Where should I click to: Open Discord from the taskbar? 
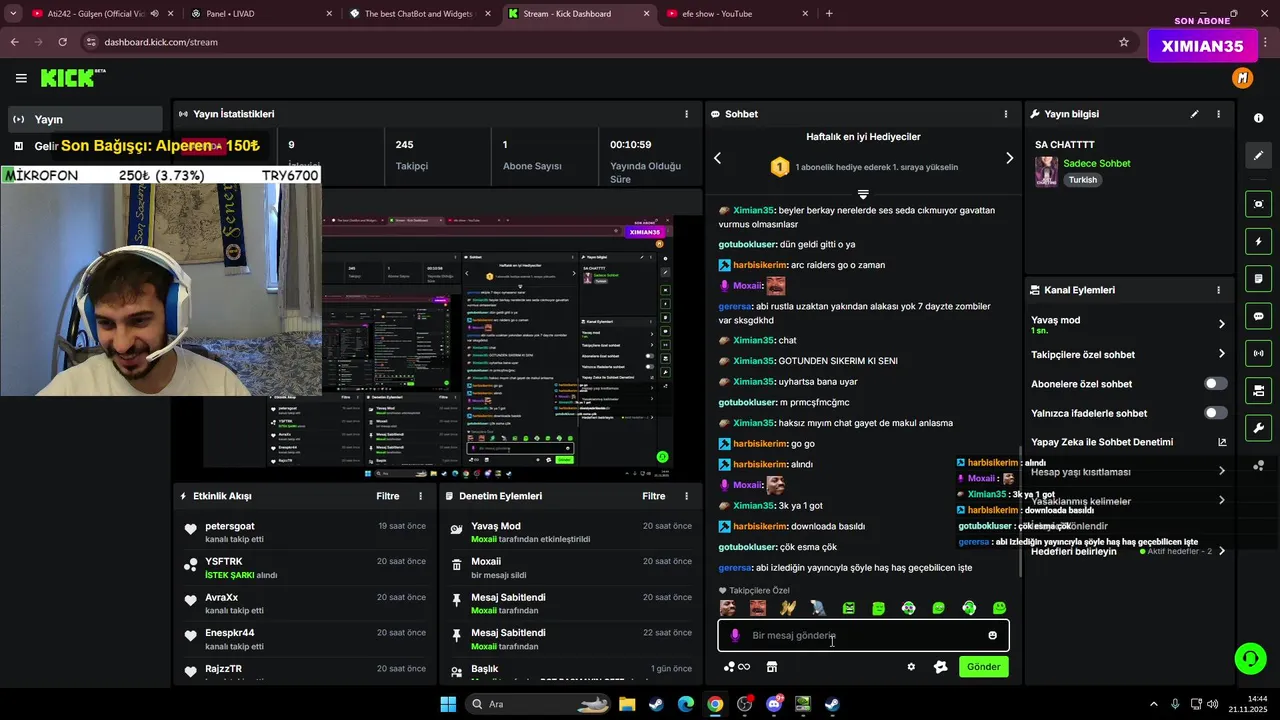[x=774, y=704]
